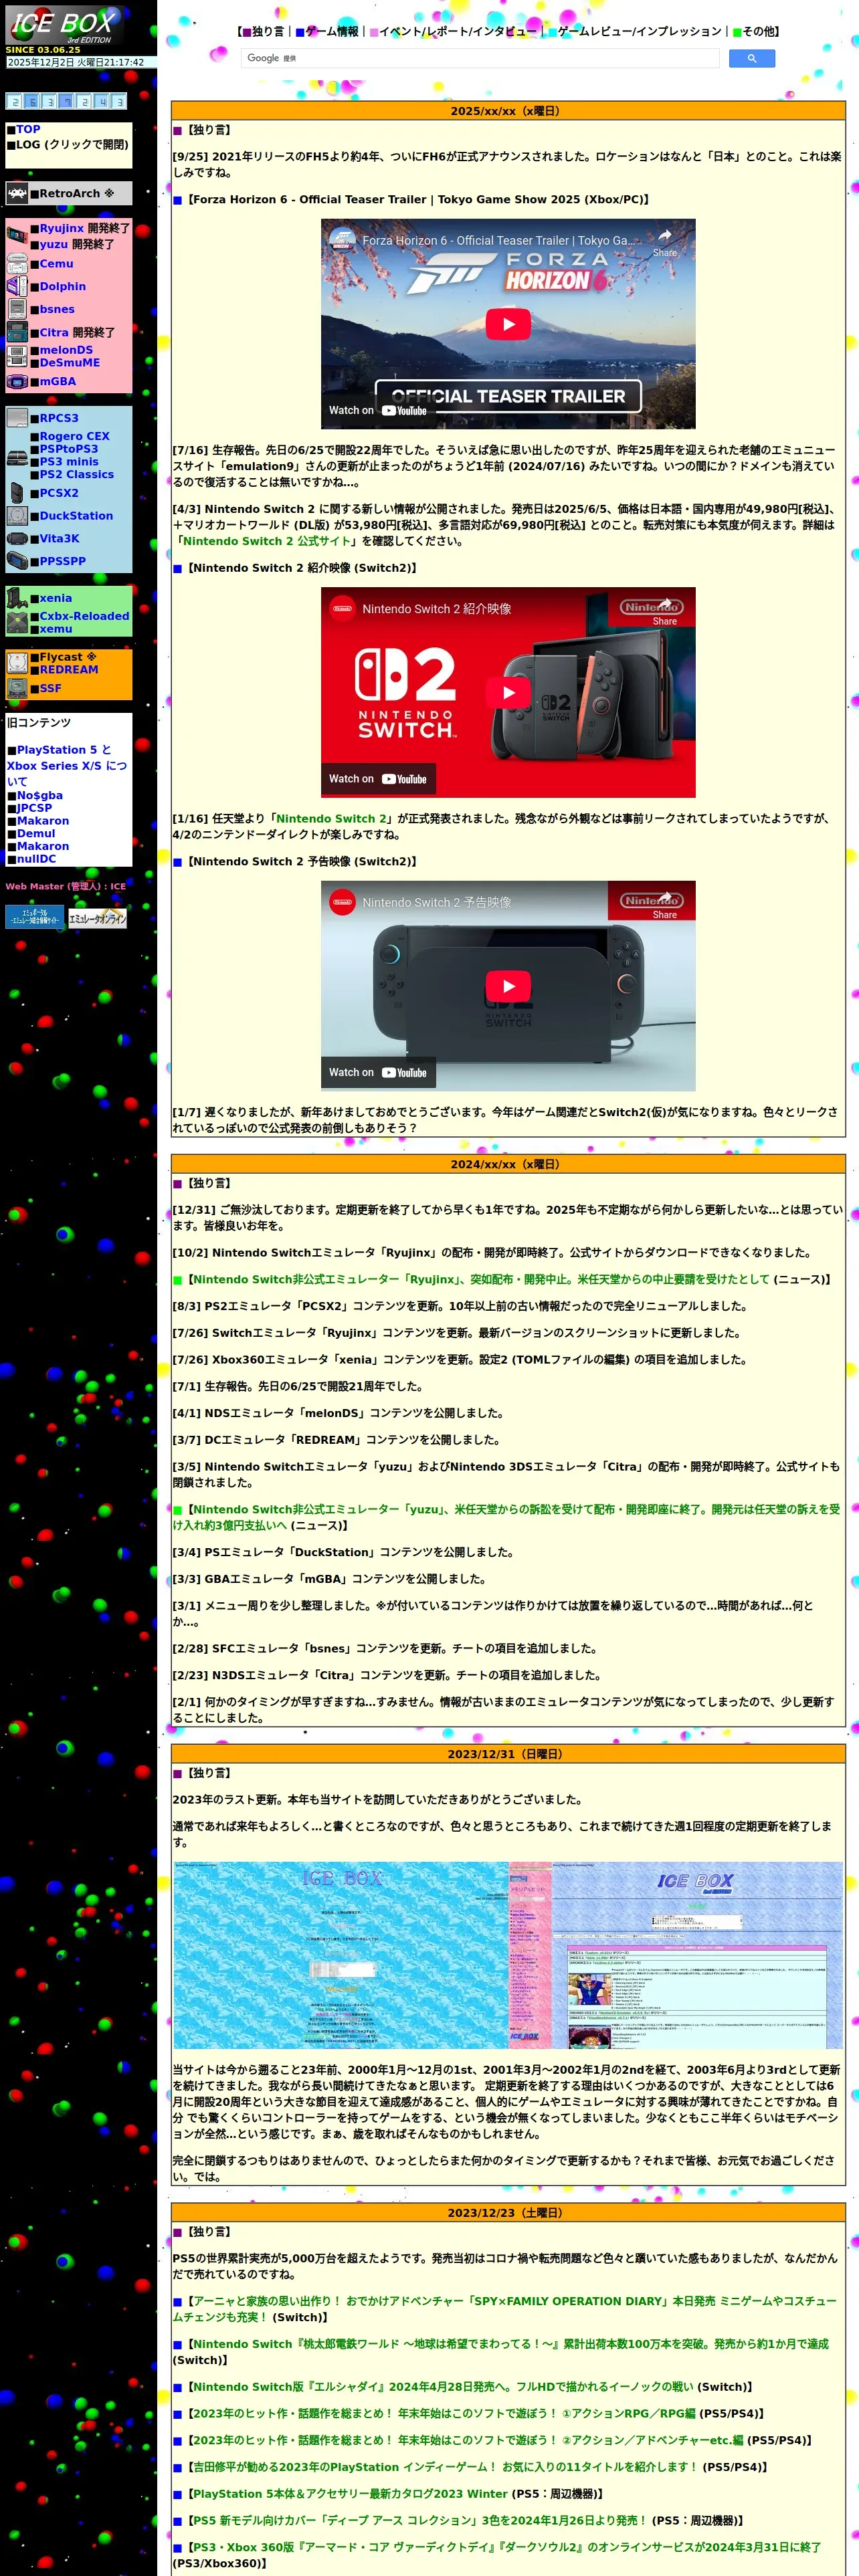
Task: Click the Xbox 360 icon beside xenia
Action: [17, 598]
